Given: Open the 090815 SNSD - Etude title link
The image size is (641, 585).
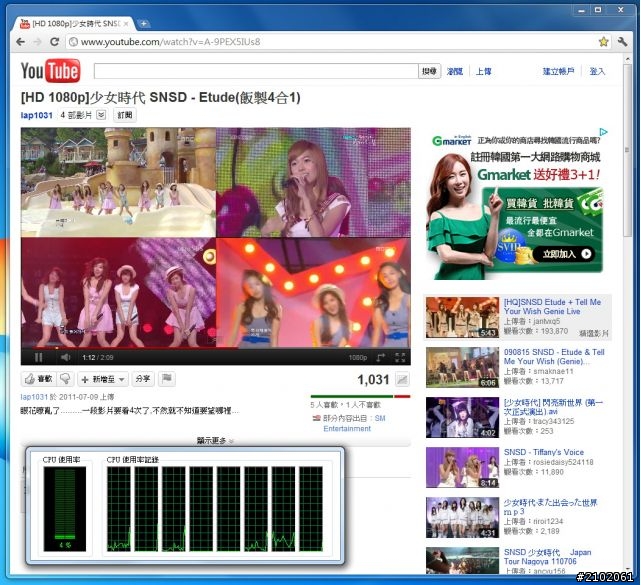Looking at the screenshot, I should [554, 356].
